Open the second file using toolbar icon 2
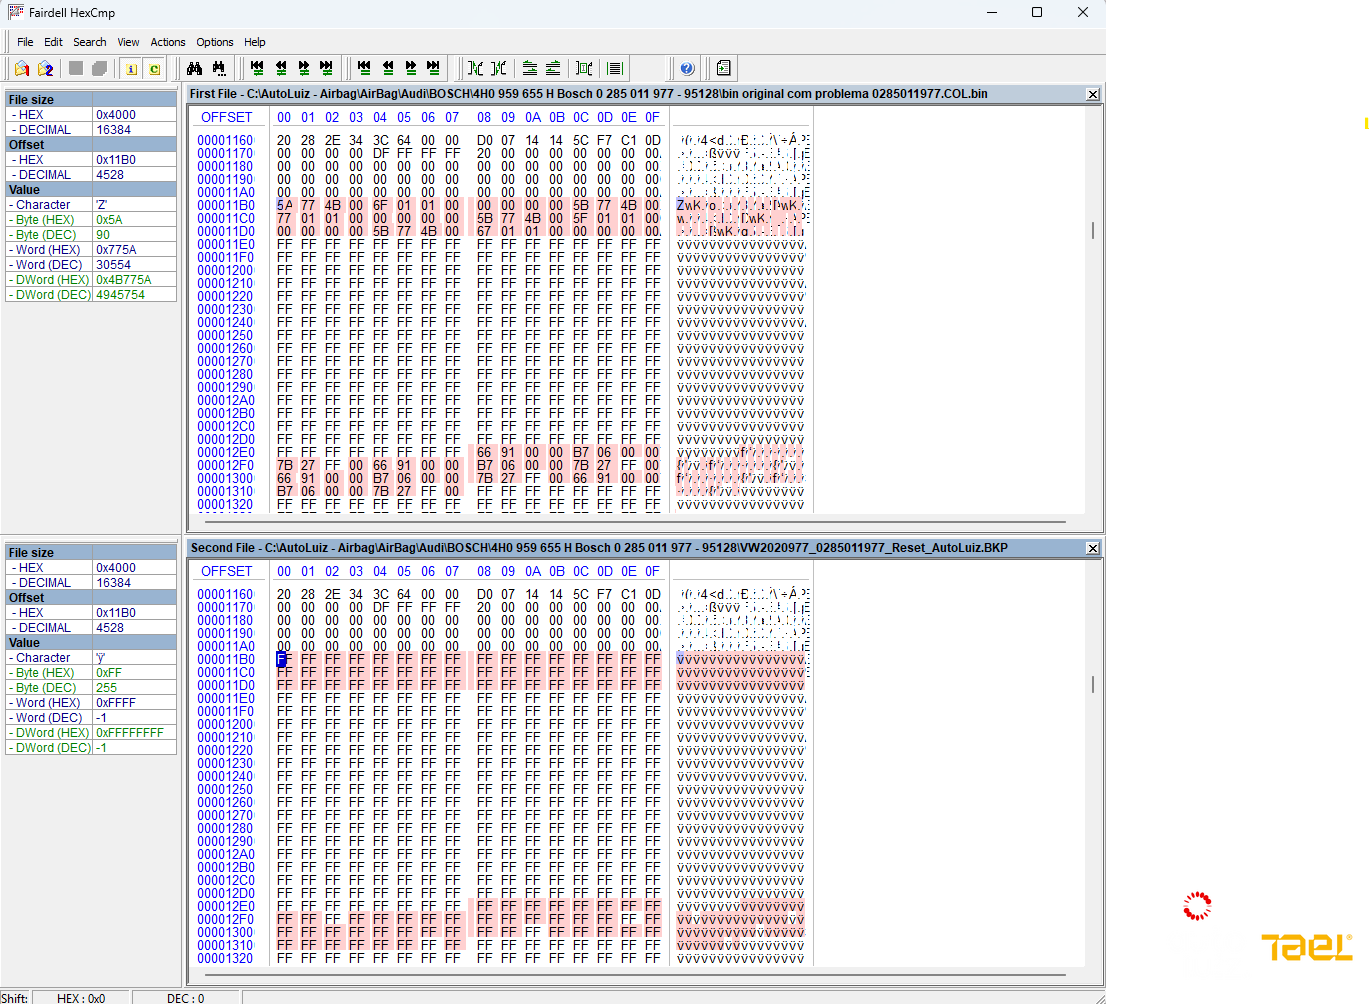Screen dimensions: 1370x1004 [45, 68]
